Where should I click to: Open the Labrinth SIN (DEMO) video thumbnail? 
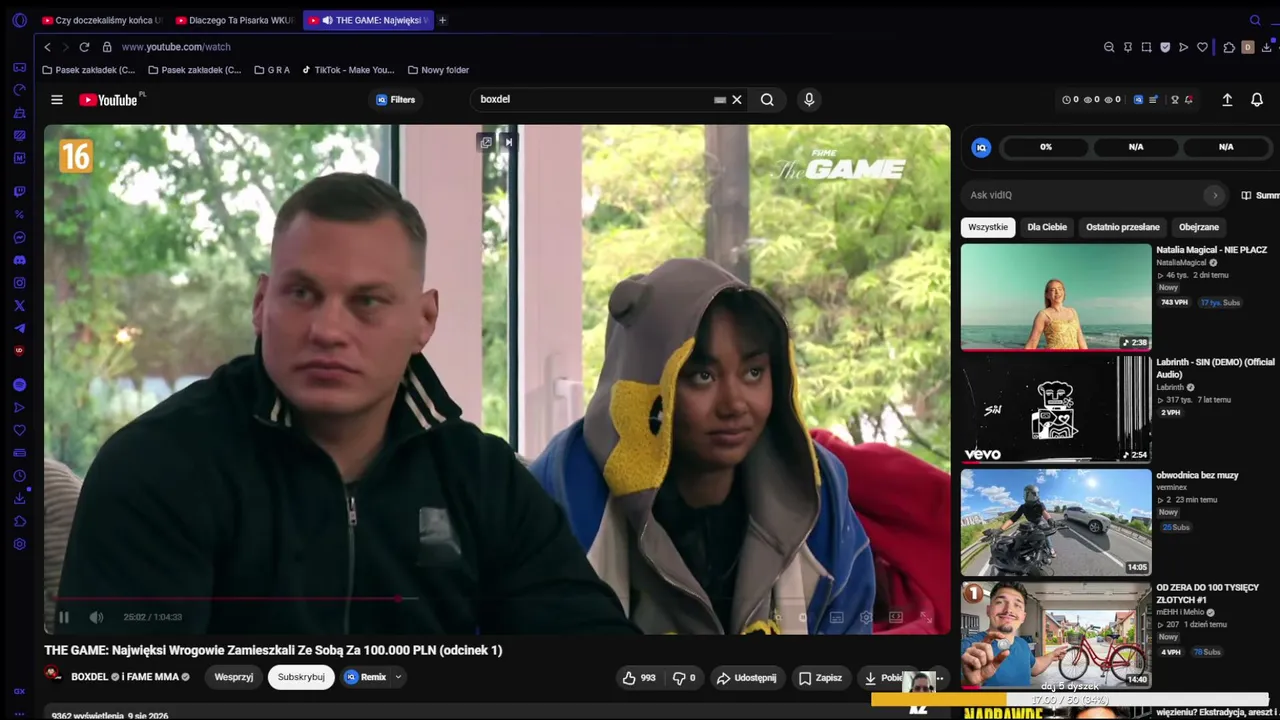point(1056,410)
